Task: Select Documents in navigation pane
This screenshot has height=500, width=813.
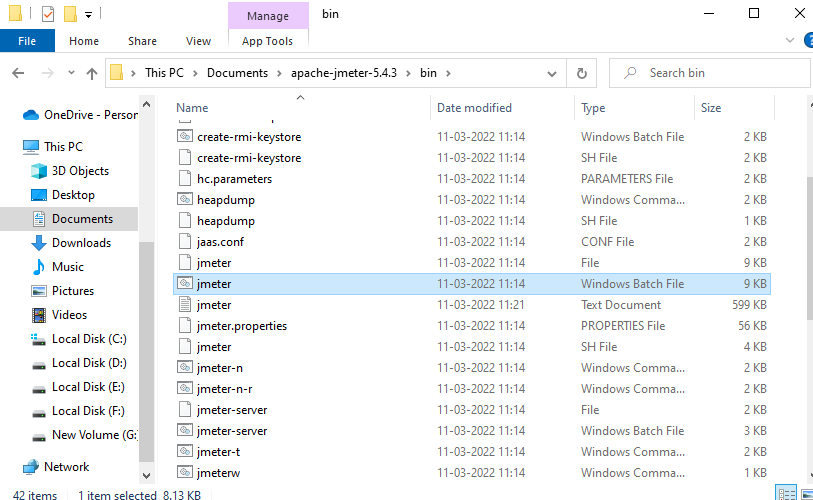Action: (x=69, y=219)
